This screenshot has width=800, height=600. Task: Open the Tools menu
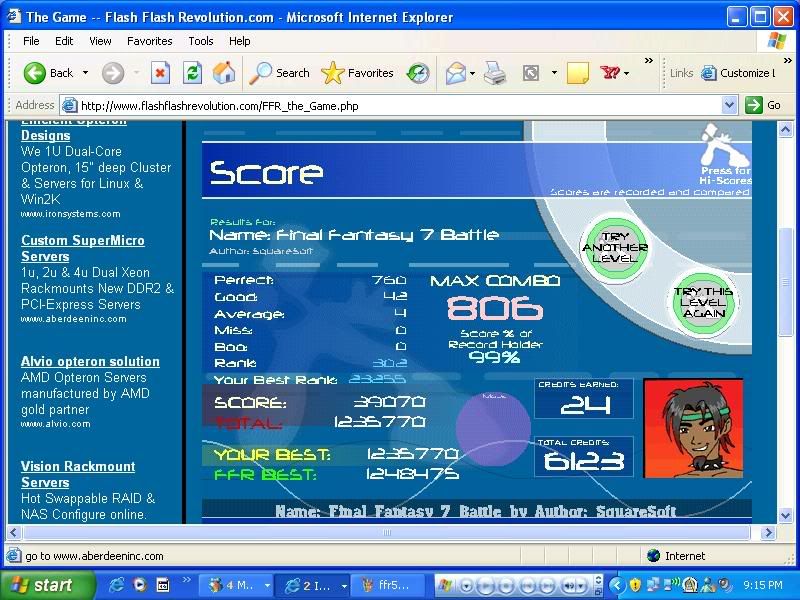click(x=201, y=41)
